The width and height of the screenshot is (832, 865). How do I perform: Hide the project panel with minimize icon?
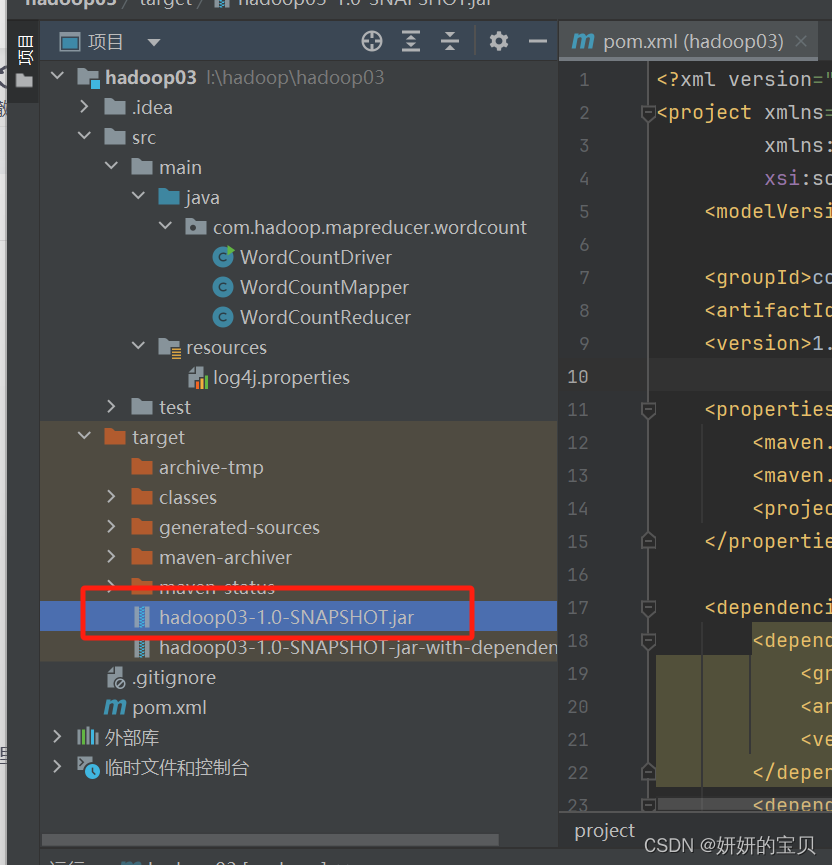pos(538,41)
